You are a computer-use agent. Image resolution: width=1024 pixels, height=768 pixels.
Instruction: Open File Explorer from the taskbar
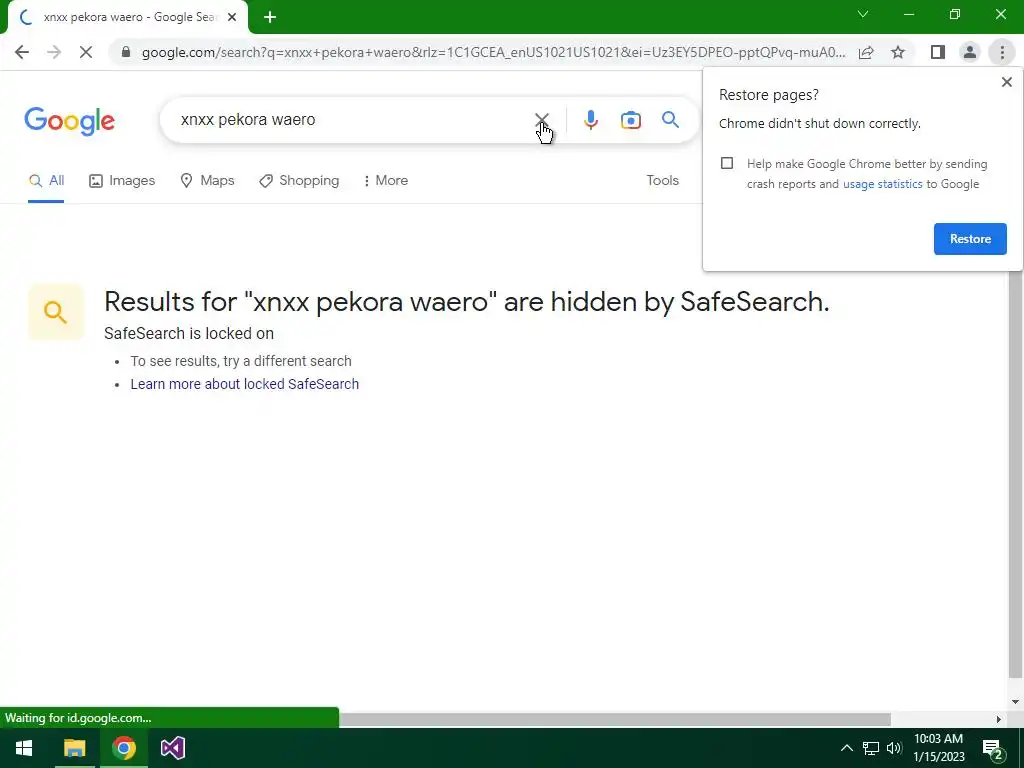(x=74, y=748)
